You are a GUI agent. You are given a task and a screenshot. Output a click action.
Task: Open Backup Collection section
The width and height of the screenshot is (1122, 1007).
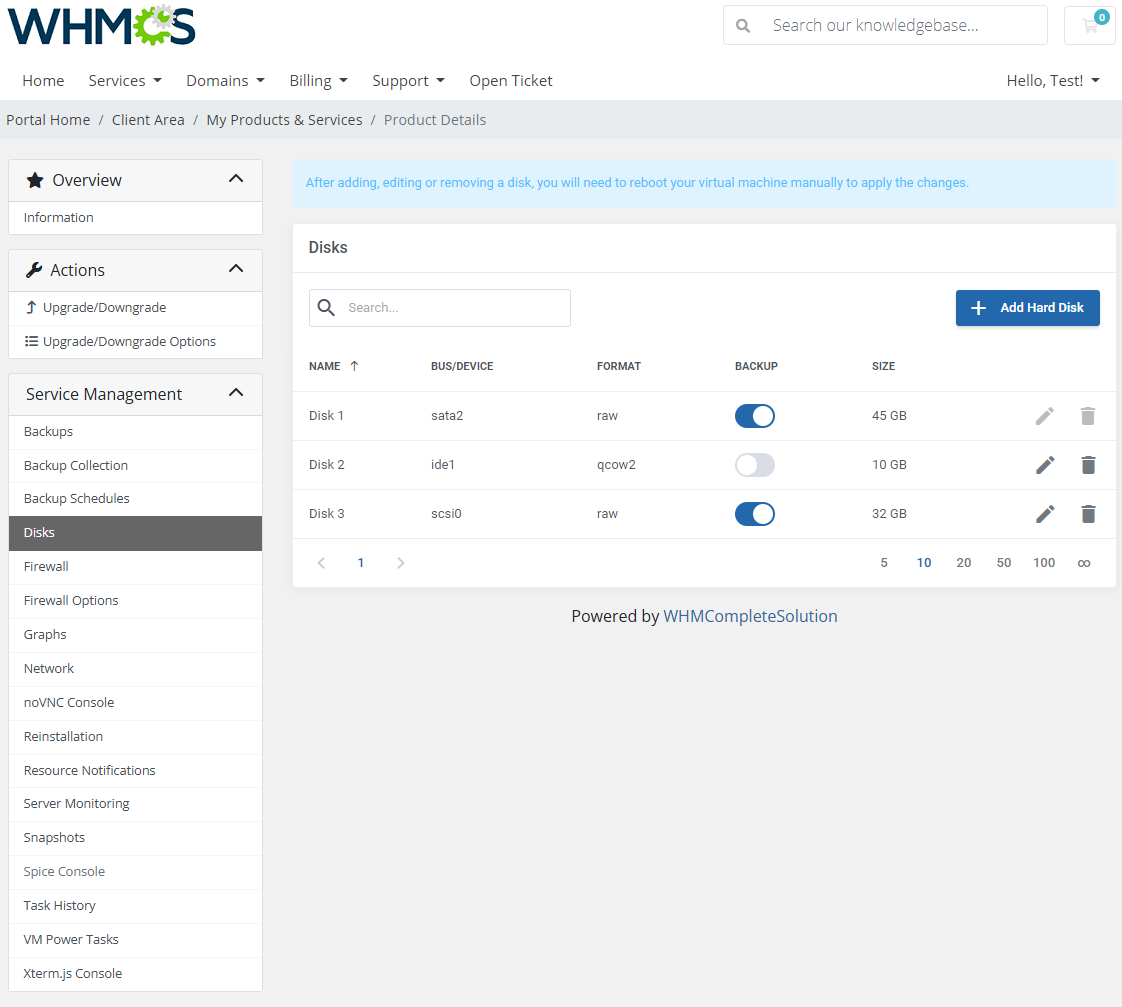(135, 465)
